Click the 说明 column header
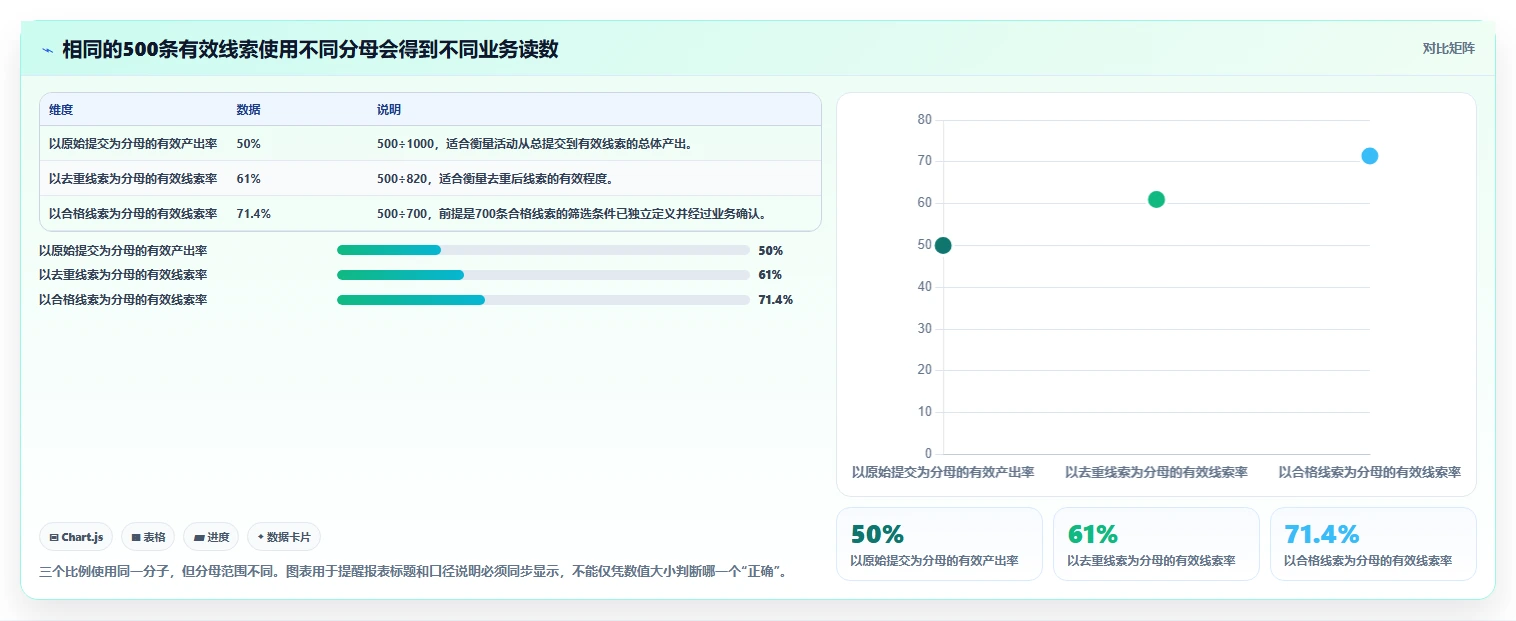Image resolution: width=1516 pixels, height=621 pixels. [389, 110]
